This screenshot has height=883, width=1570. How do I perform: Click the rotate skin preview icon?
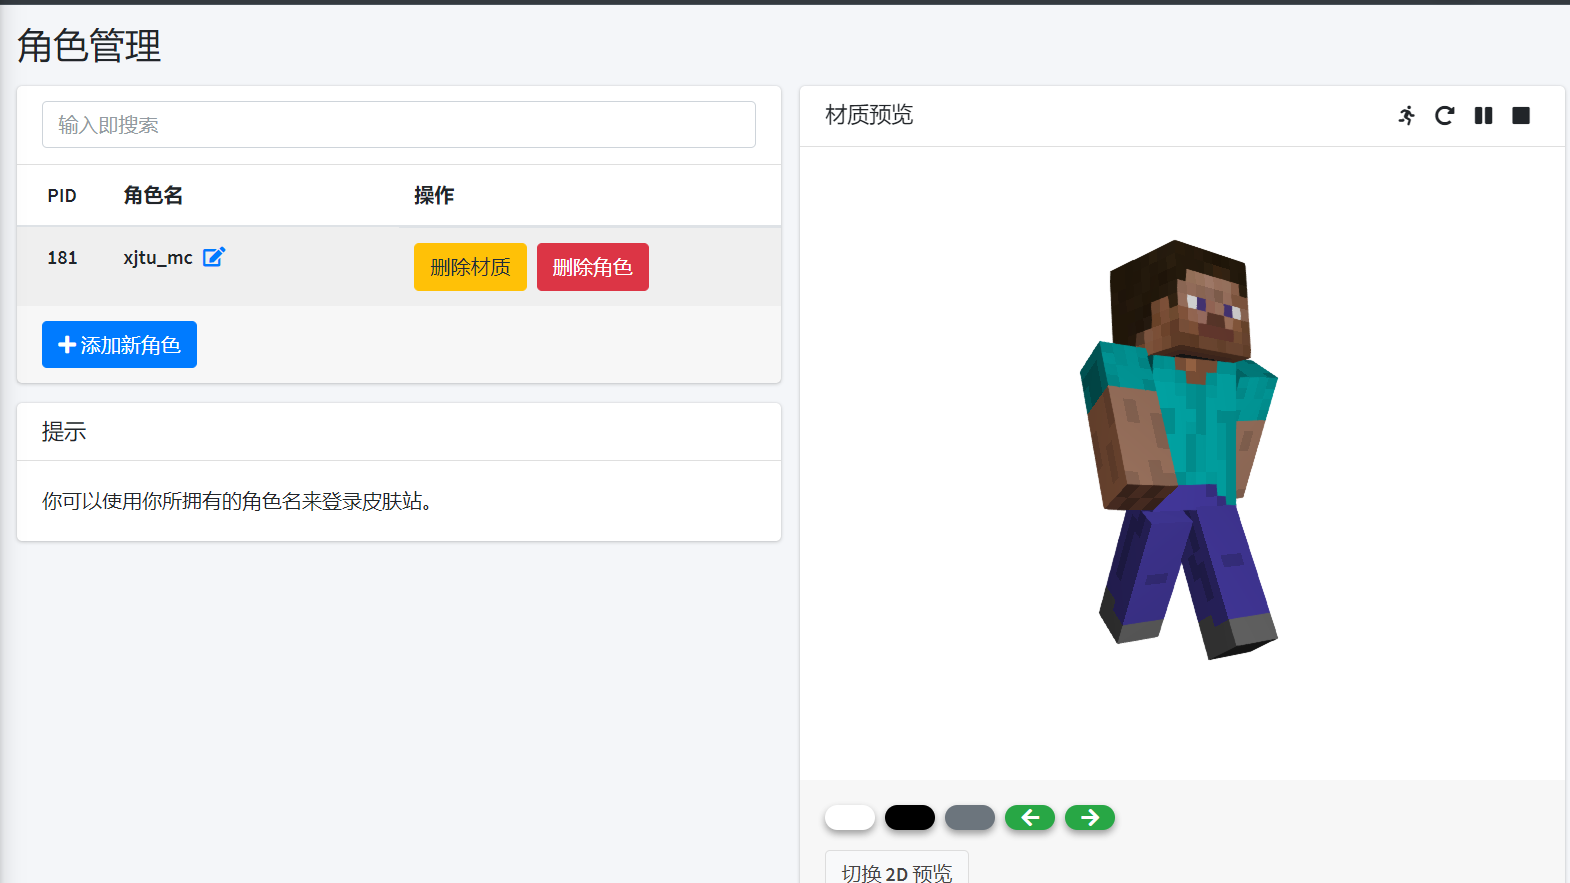[x=1444, y=116]
